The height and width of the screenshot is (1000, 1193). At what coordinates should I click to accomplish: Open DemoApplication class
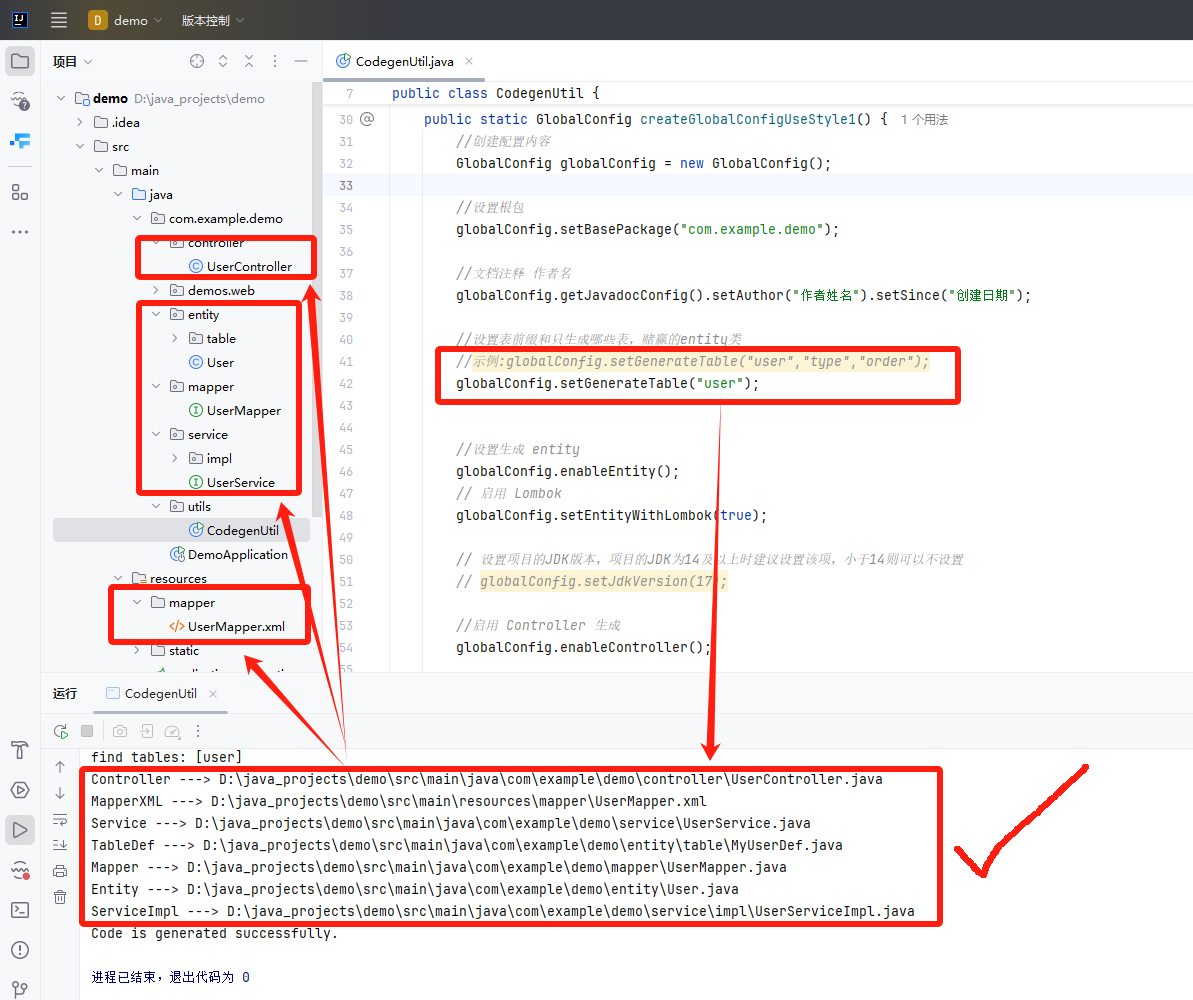[229, 554]
